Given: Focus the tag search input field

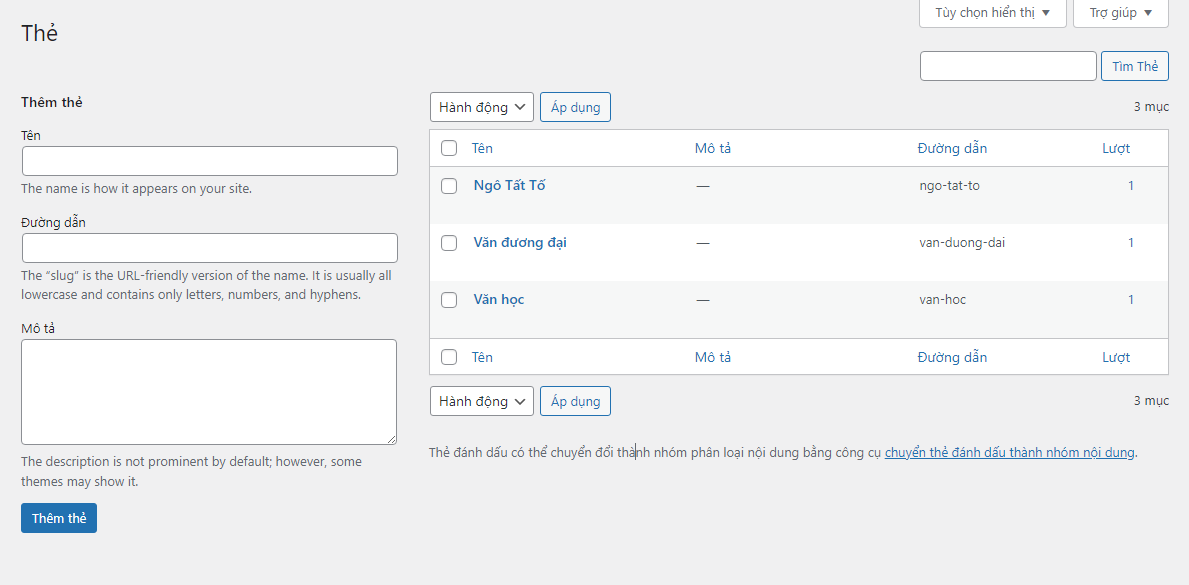Looking at the screenshot, I should (1007, 66).
